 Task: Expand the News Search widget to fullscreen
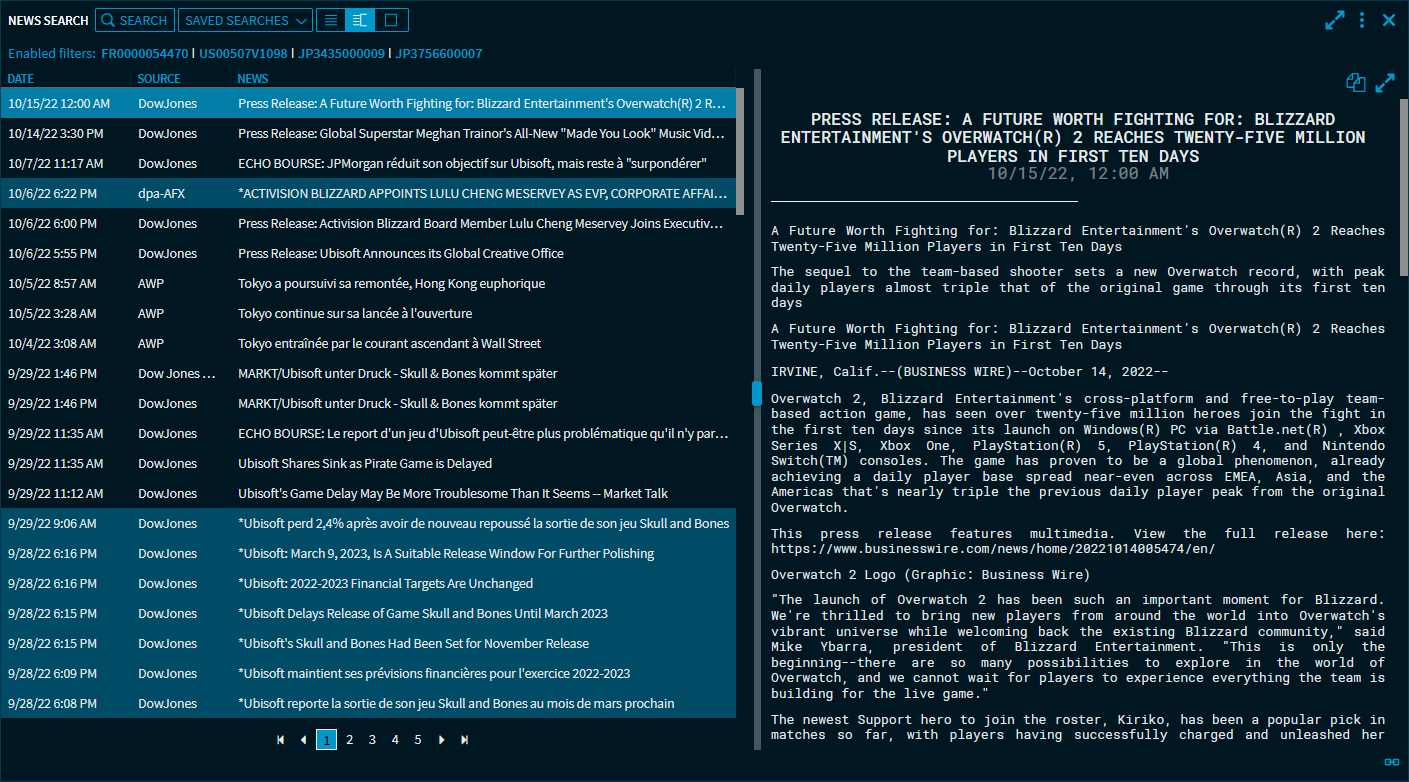(1334, 20)
